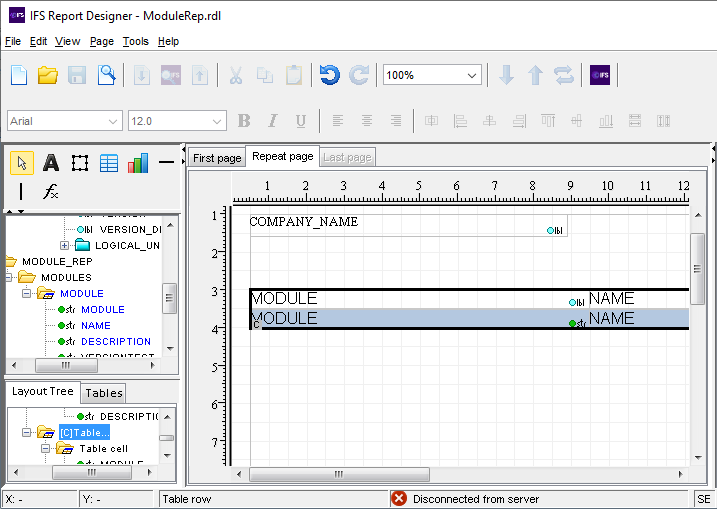Click the move up arrow icon
The image size is (717, 509).
point(535,75)
